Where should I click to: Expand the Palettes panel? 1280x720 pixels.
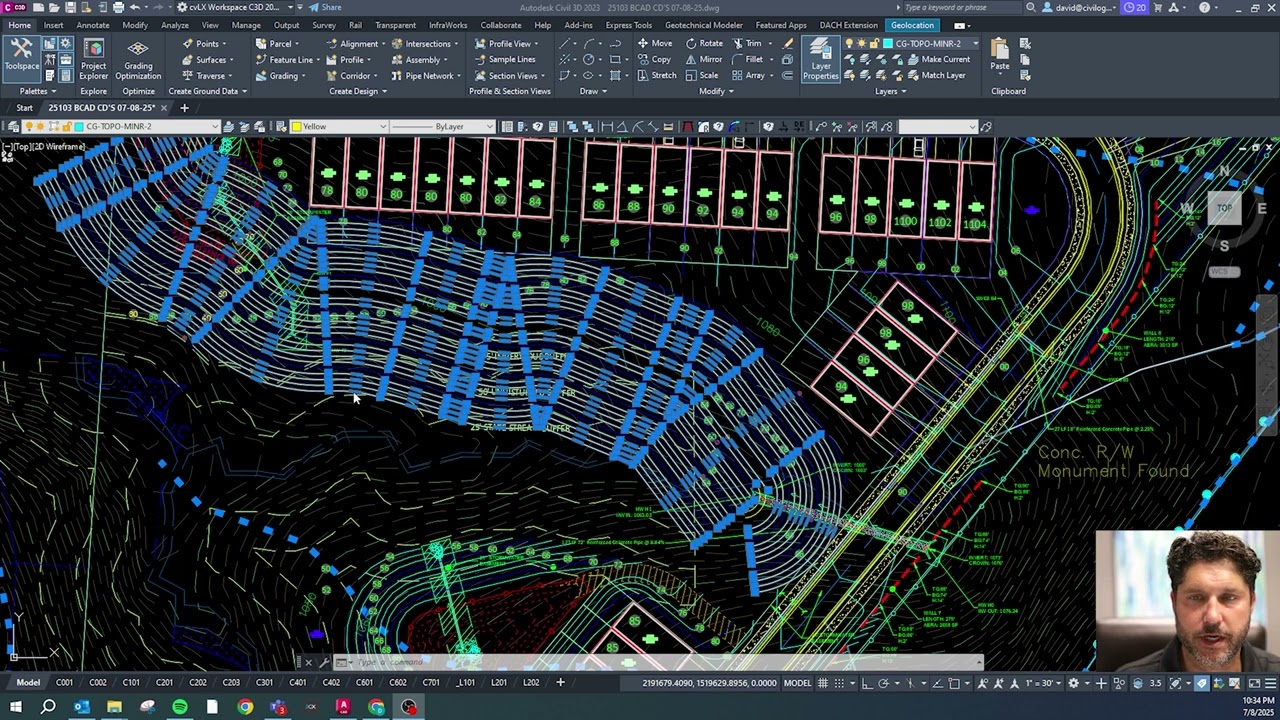click(36, 91)
